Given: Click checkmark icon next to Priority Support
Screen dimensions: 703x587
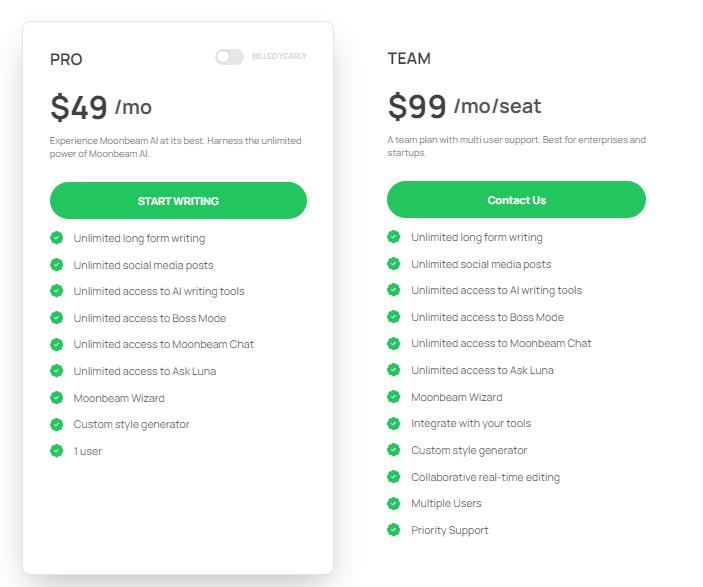Looking at the screenshot, I should coord(394,530).
